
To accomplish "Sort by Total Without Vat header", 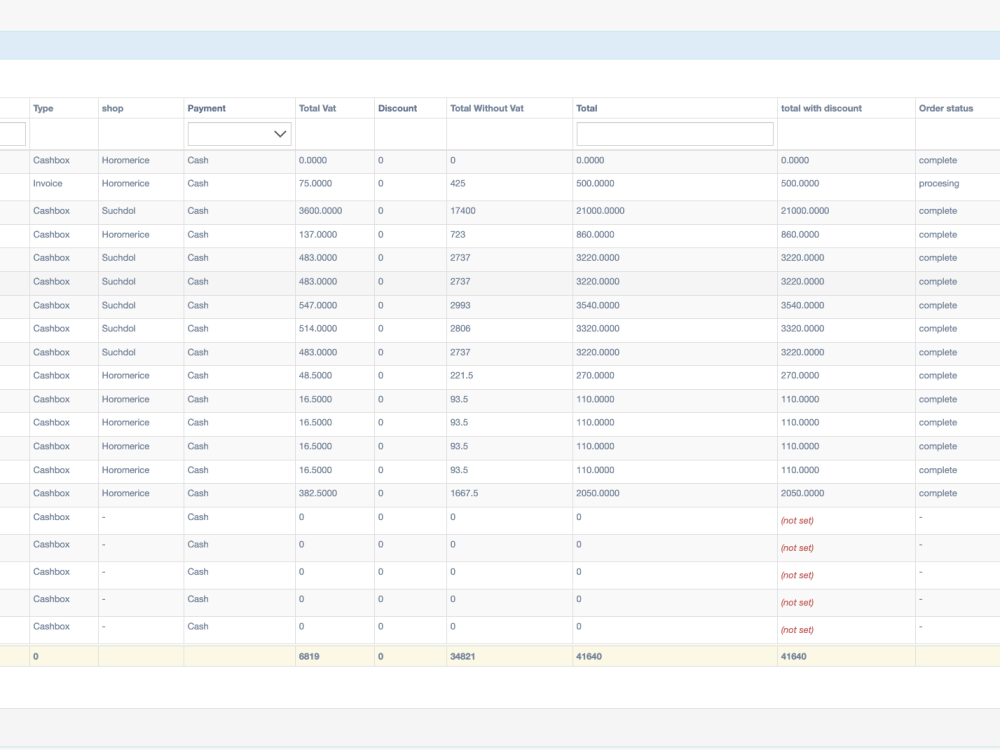I will pyautogui.click(x=487, y=108).
